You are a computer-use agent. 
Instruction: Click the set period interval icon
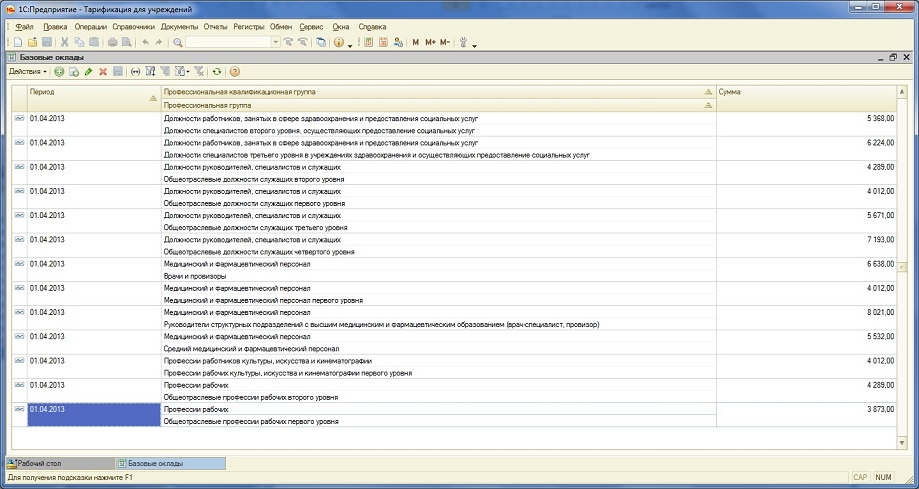pos(135,72)
